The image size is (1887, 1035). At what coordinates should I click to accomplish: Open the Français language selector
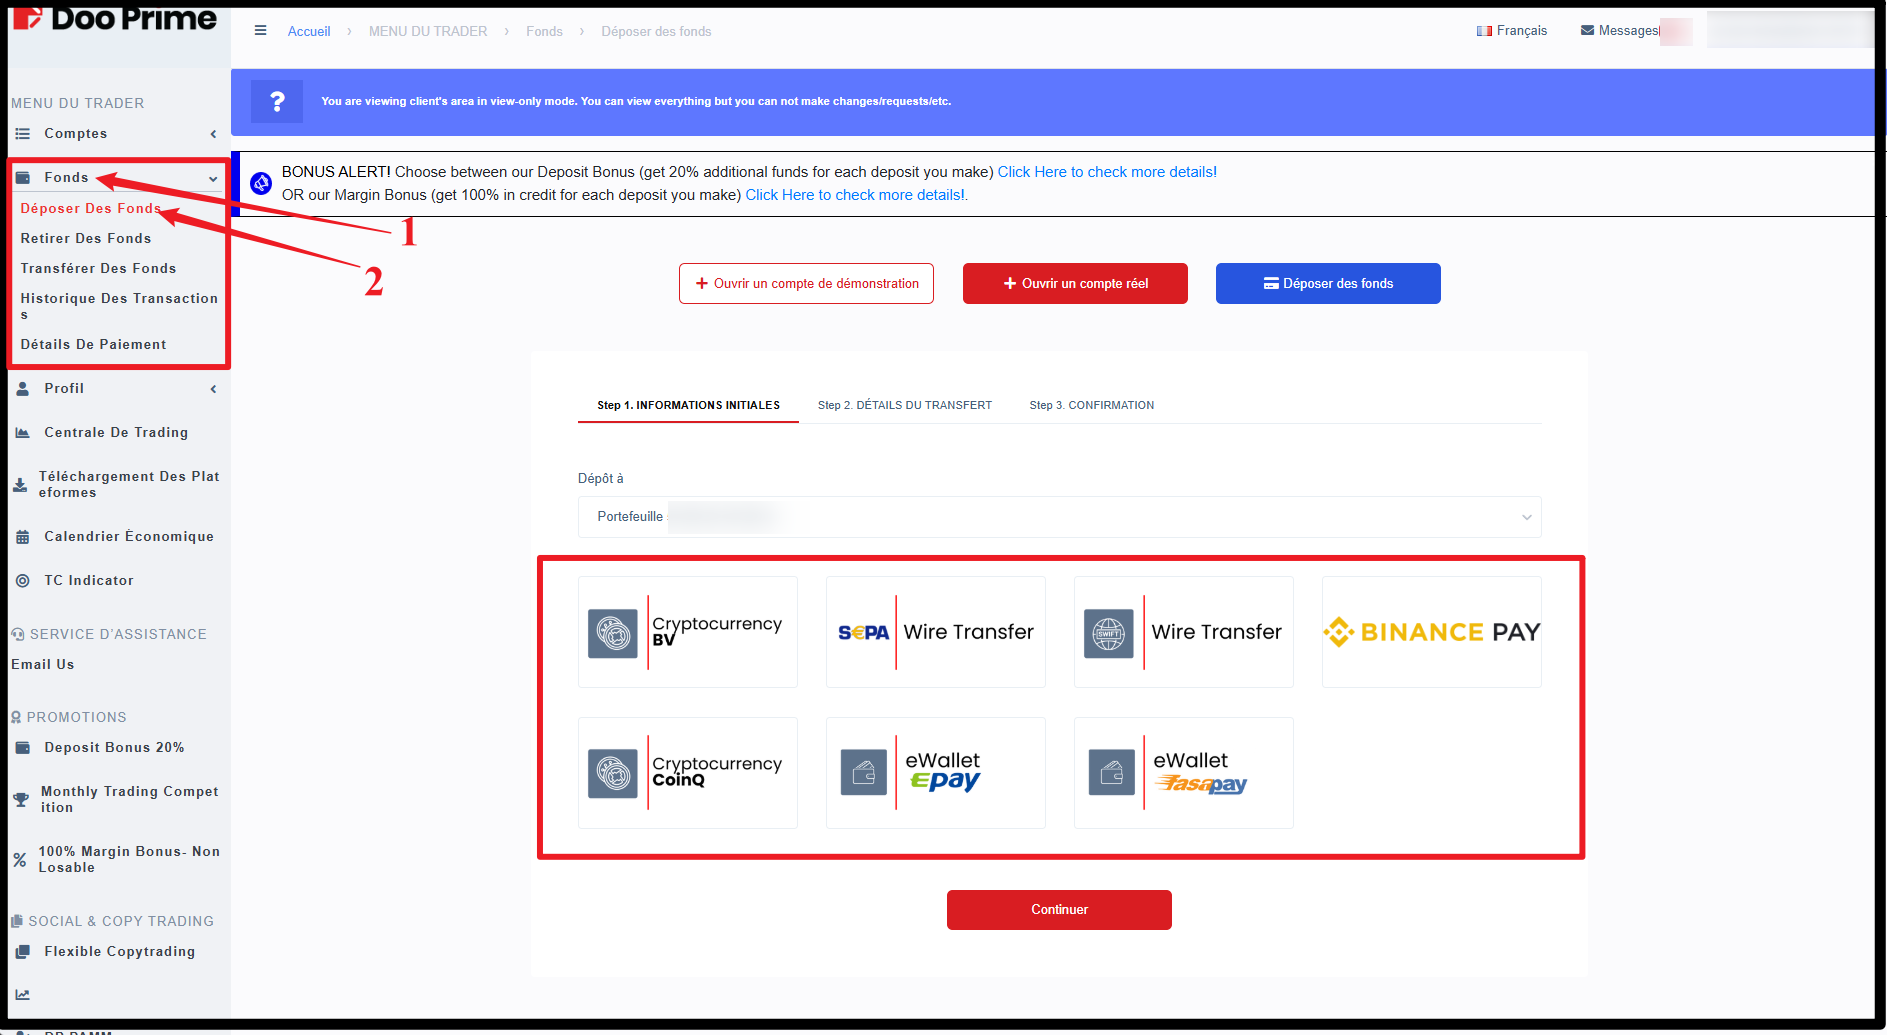coord(1511,31)
